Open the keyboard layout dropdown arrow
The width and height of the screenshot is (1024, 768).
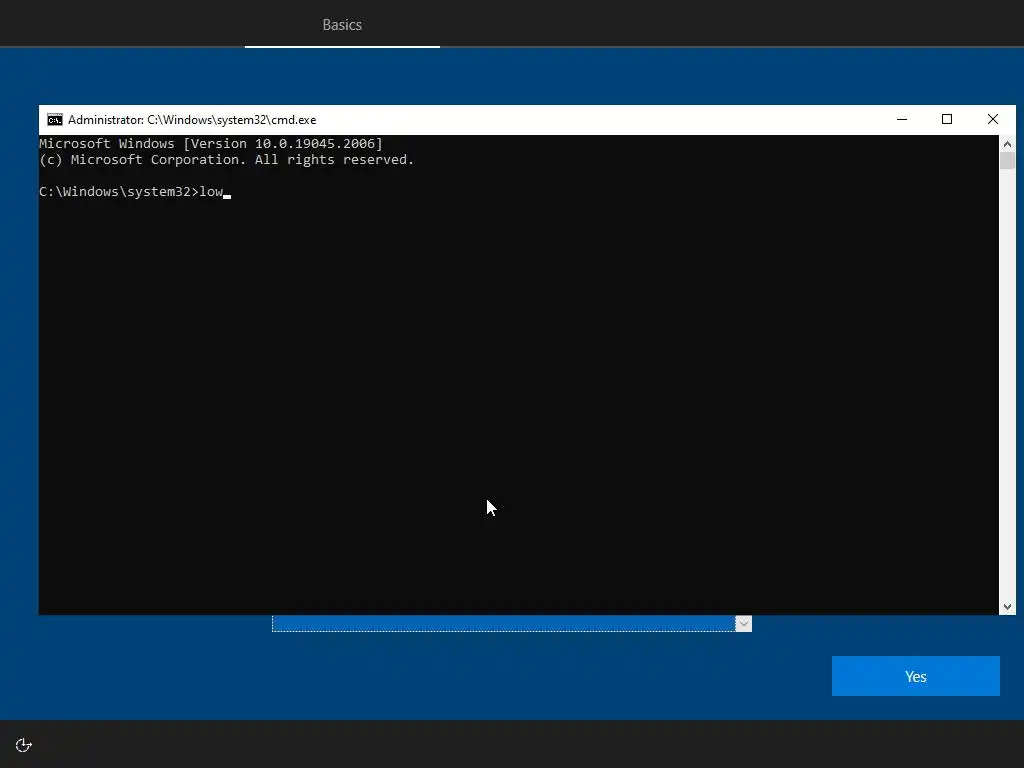tap(743, 624)
